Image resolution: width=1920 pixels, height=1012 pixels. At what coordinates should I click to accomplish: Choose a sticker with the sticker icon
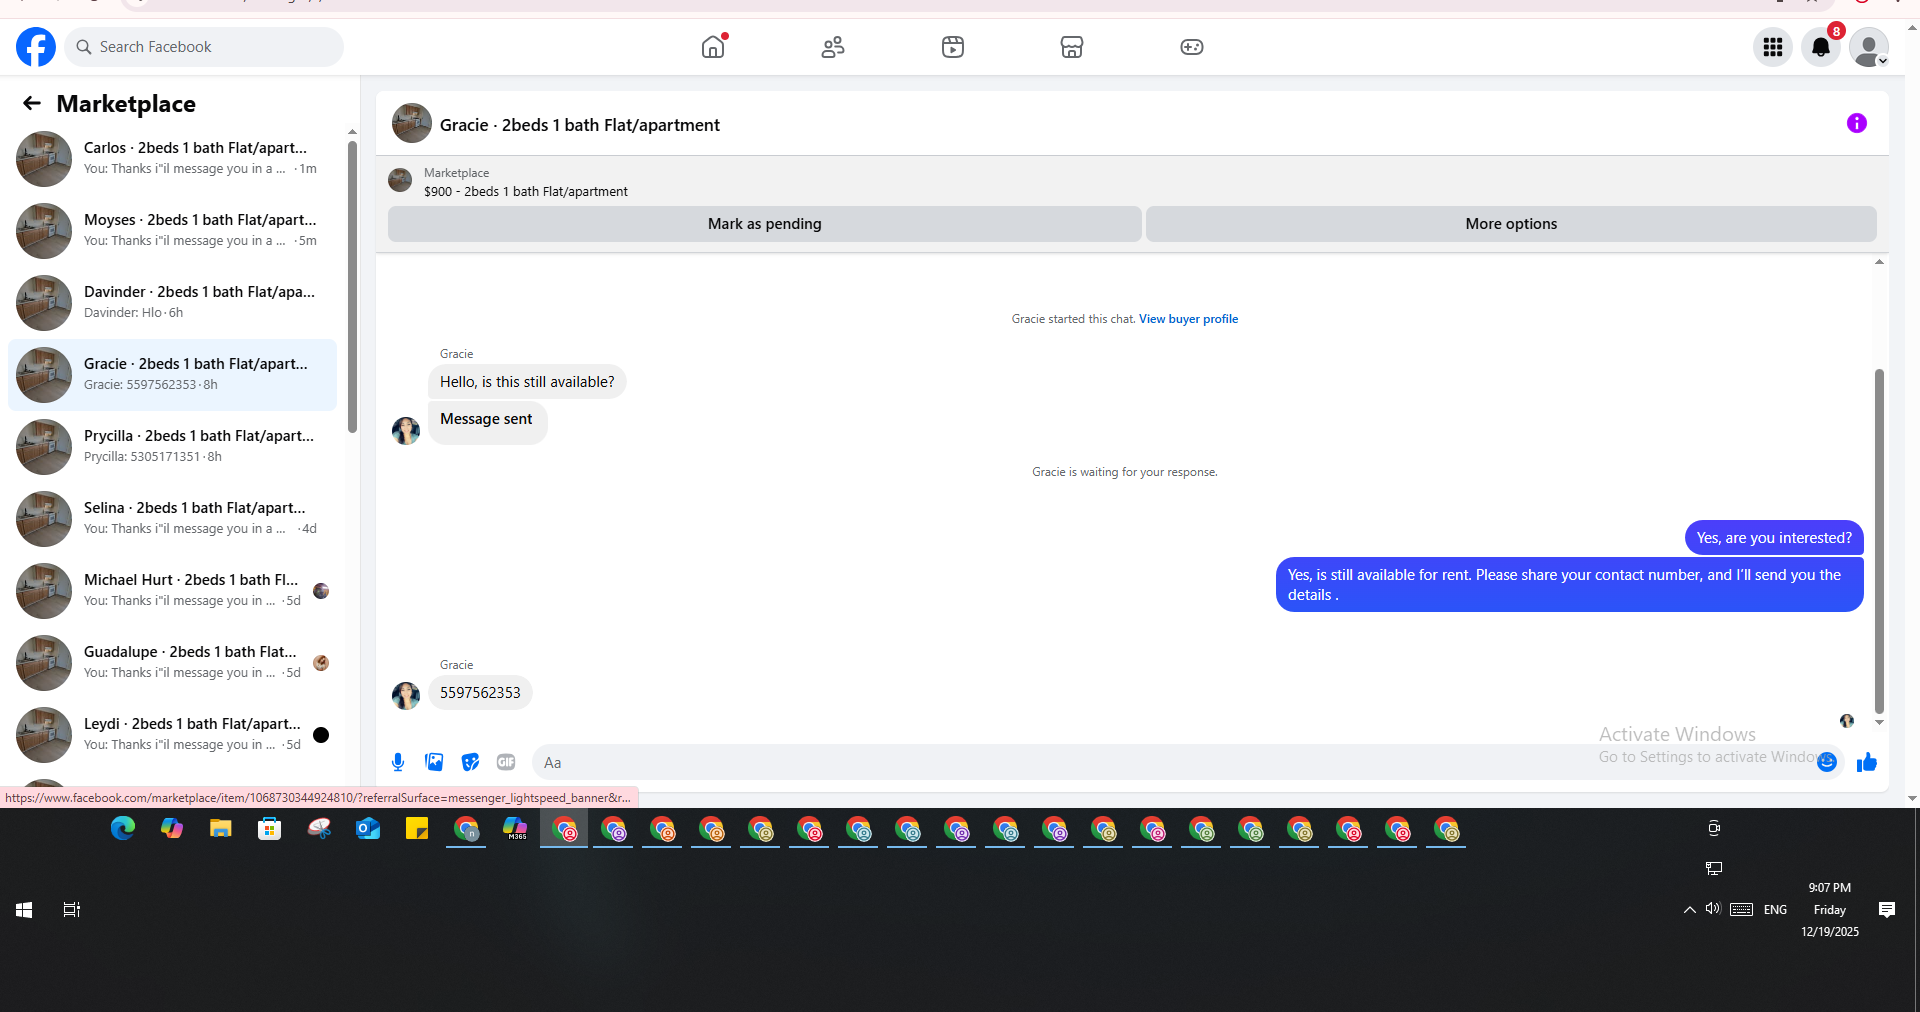click(470, 762)
